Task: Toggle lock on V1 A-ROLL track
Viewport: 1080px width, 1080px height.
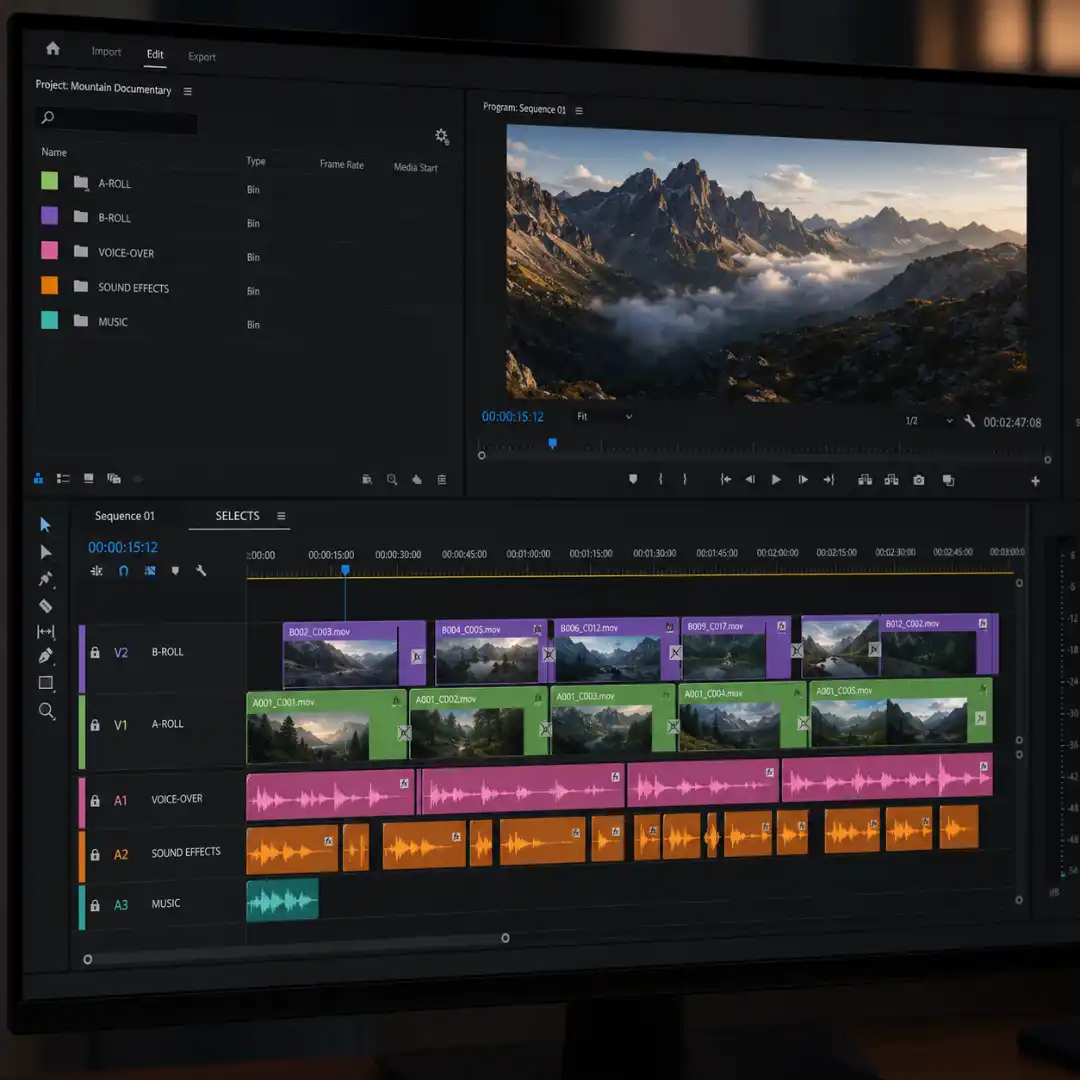Action: [95, 725]
